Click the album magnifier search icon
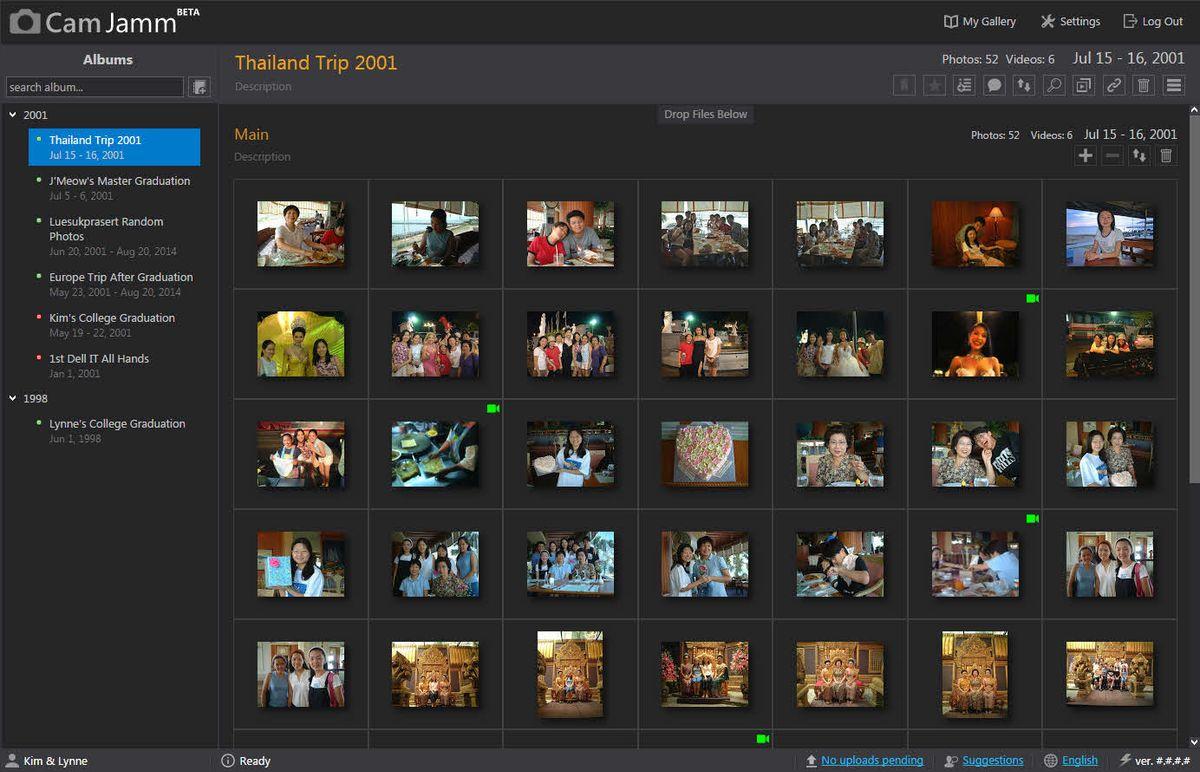 [x=1054, y=86]
